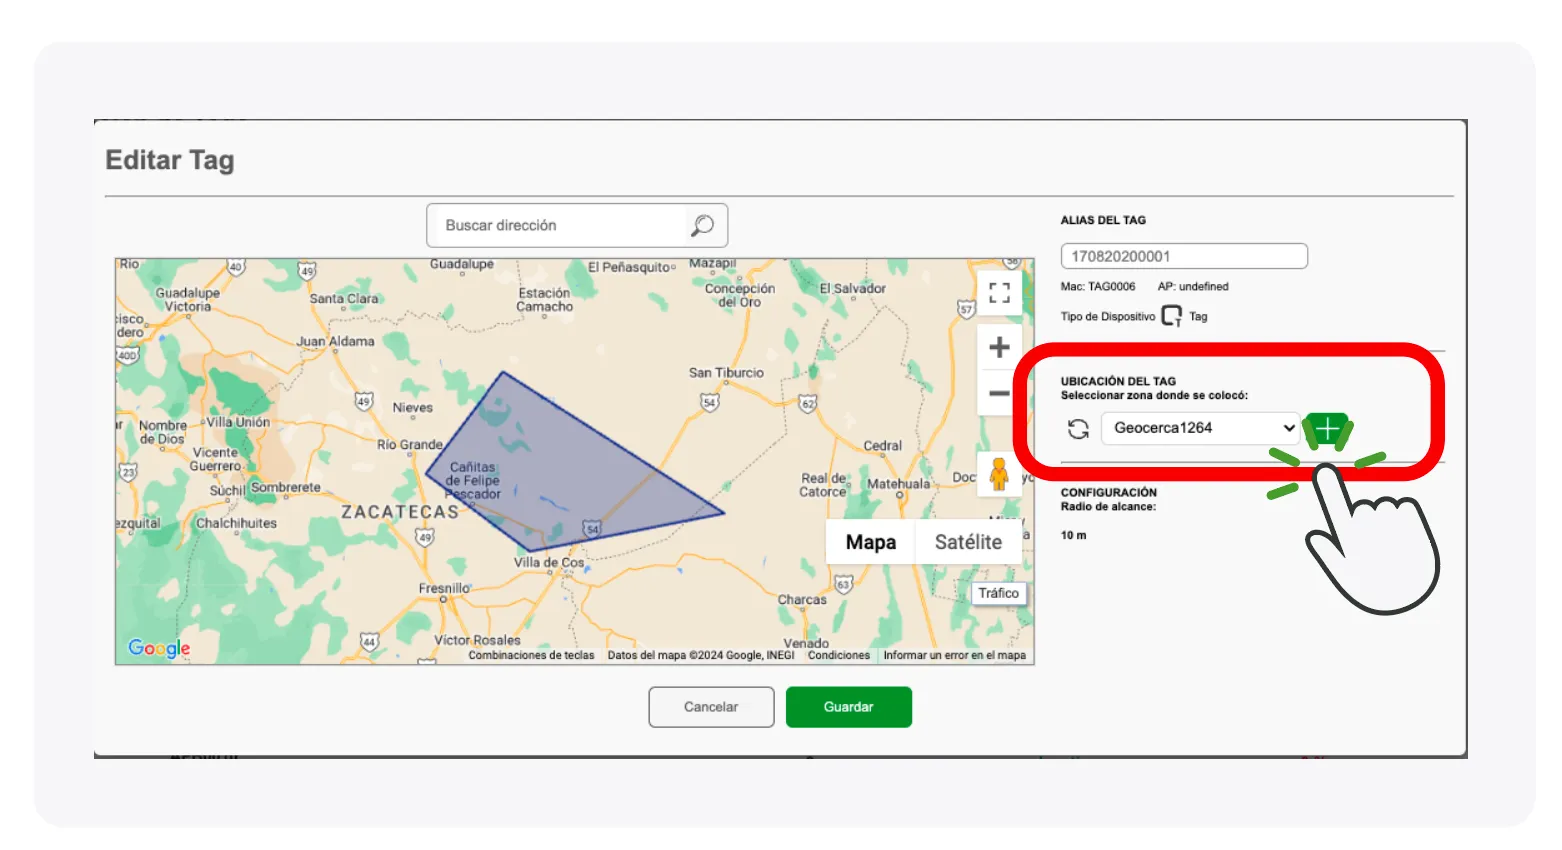Screen dimensions: 1562x850
Task: Click the San Tiburcio map label
Action: pos(726,373)
